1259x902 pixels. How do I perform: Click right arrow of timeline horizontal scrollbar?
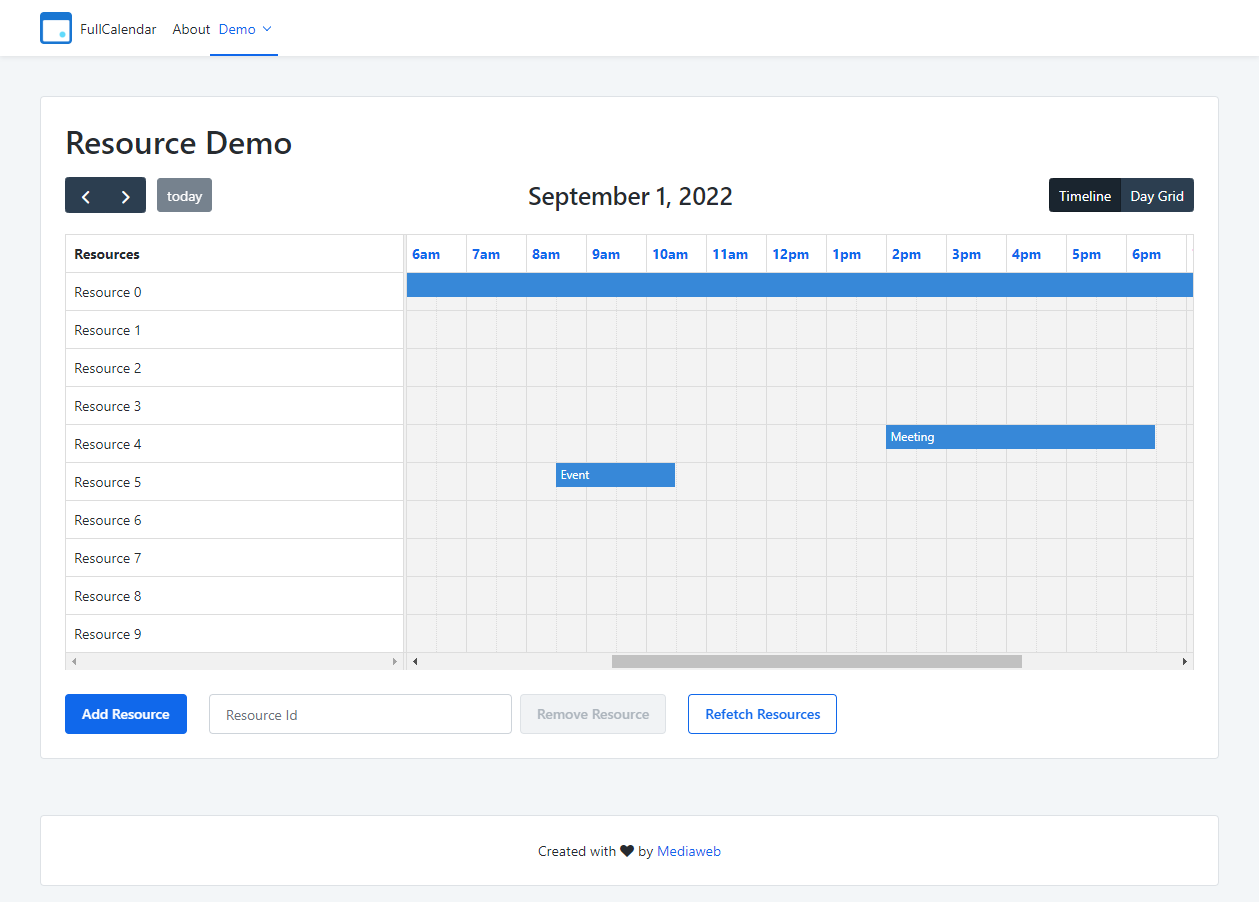(x=1185, y=661)
